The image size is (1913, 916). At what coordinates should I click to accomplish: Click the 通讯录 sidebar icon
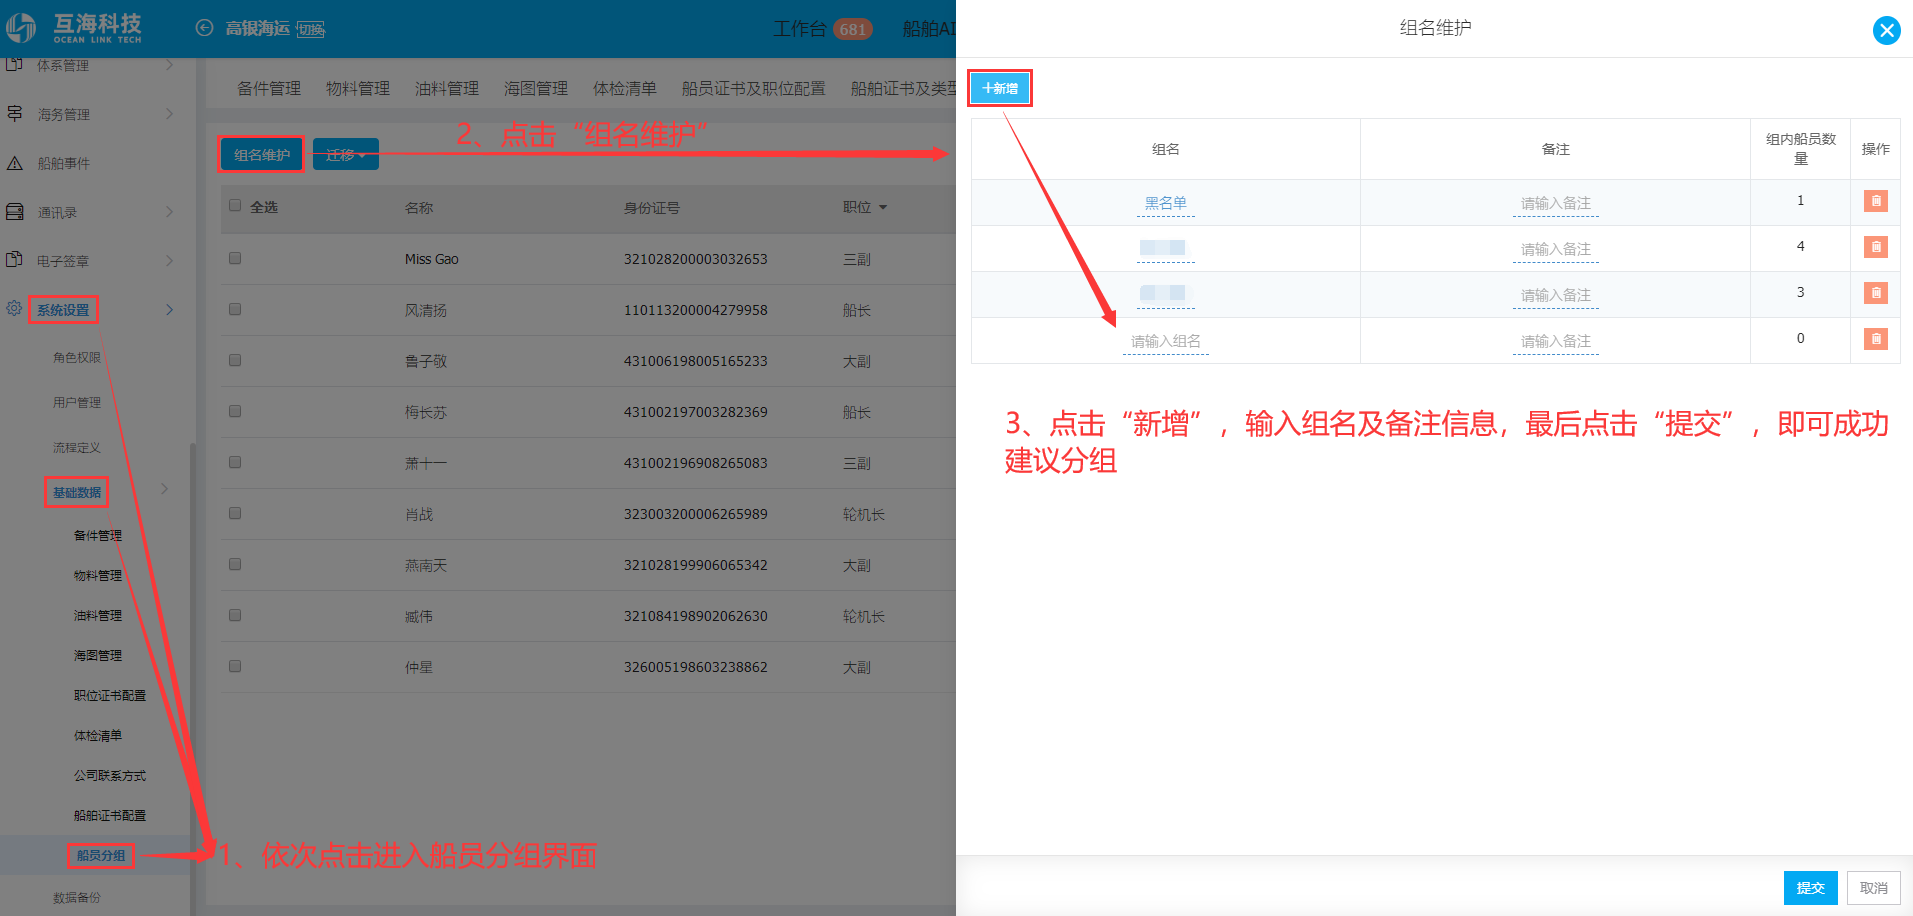click(15, 211)
